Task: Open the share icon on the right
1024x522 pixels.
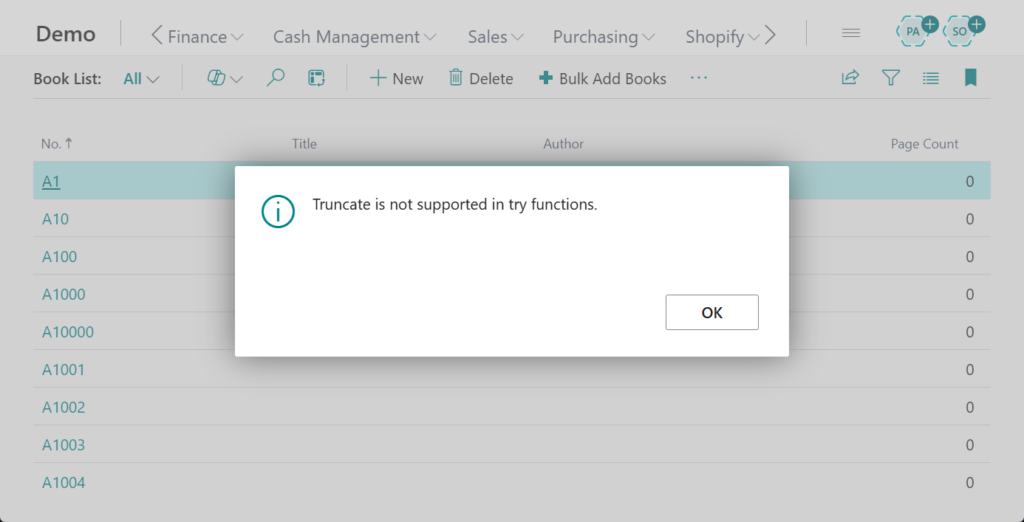Action: point(850,78)
